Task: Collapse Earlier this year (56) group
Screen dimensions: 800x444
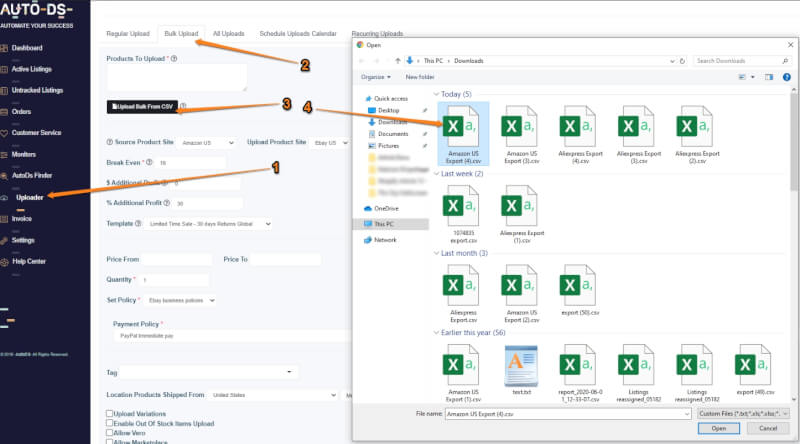Action: [x=436, y=333]
